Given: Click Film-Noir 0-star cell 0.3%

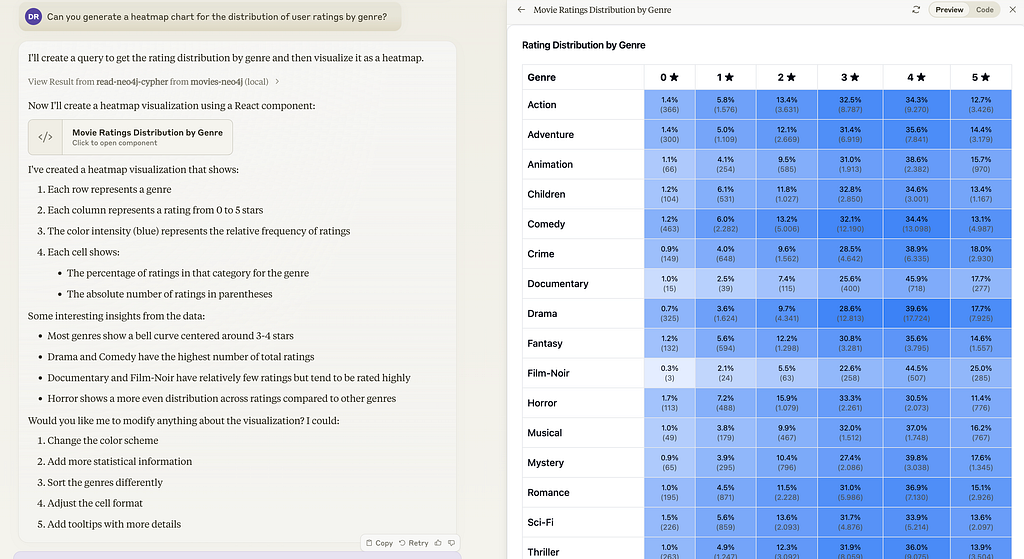Looking at the screenshot, I should coord(669,373).
